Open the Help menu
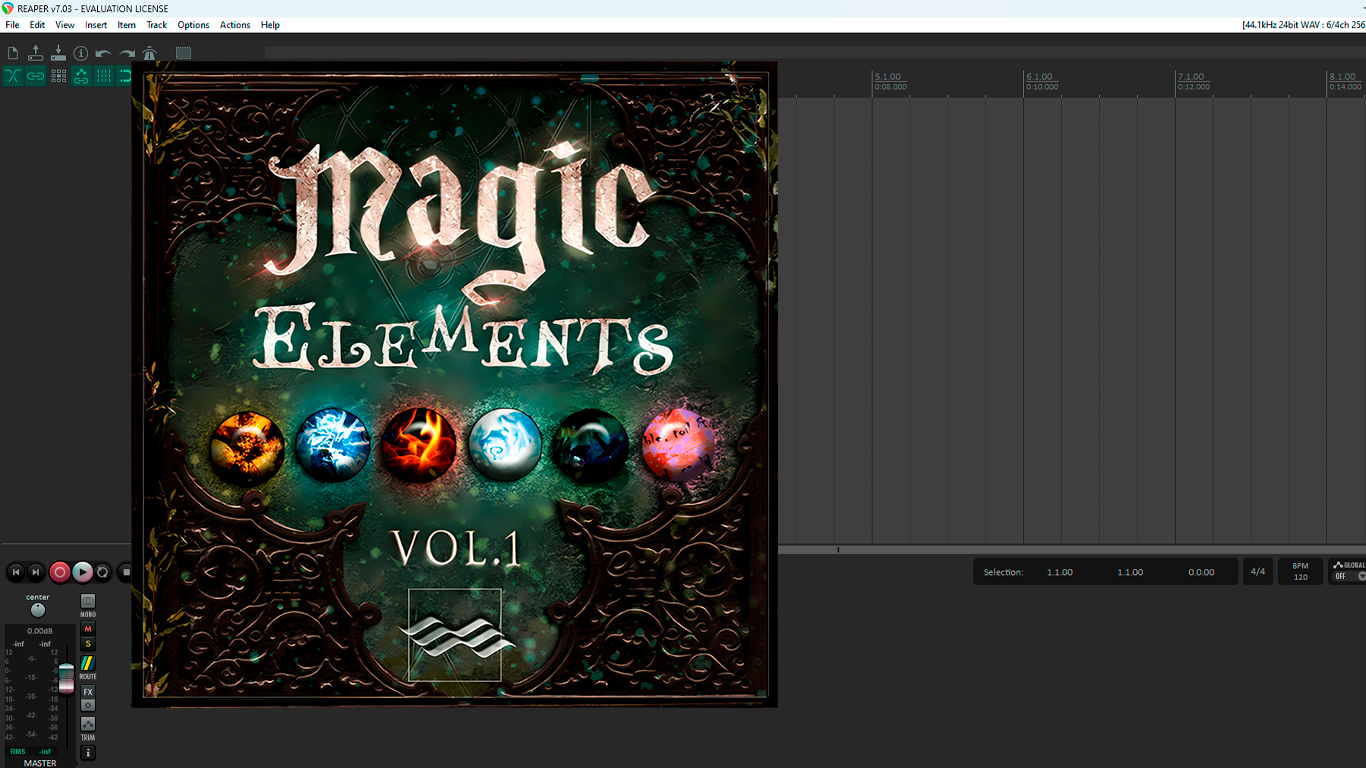Image resolution: width=1366 pixels, height=768 pixels. coord(270,25)
